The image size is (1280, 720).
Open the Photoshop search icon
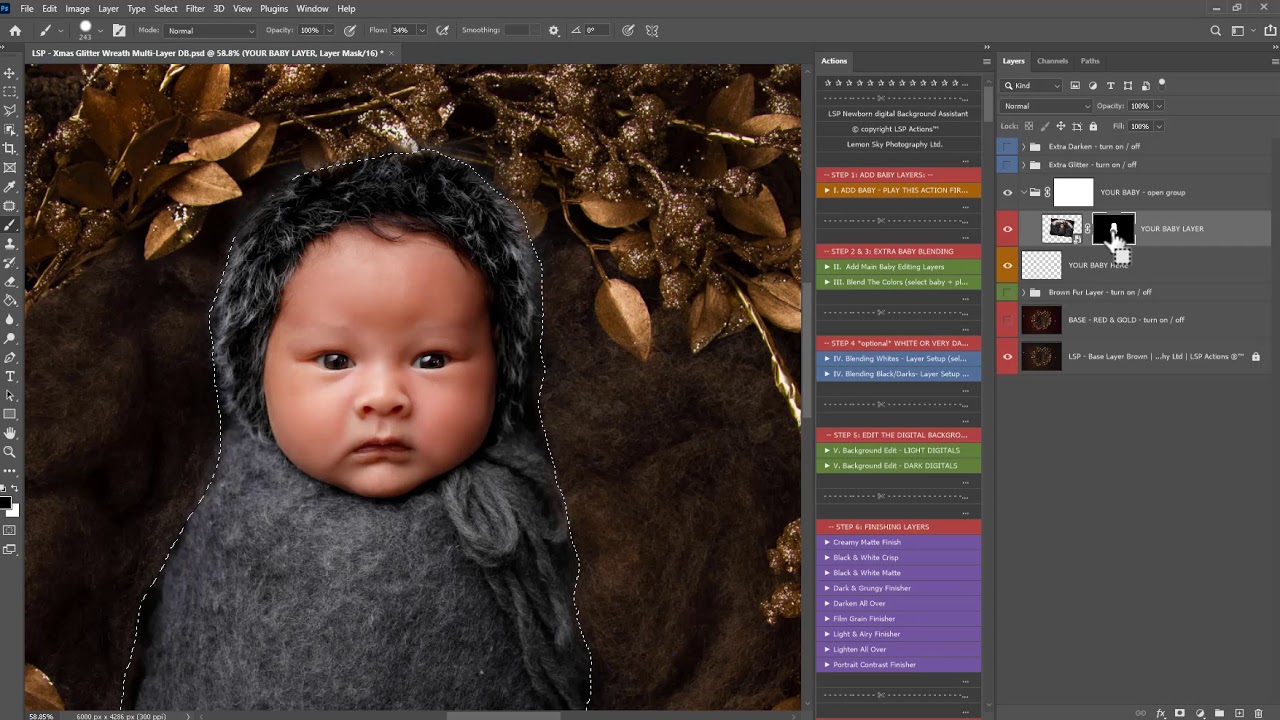coord(1216,31)
